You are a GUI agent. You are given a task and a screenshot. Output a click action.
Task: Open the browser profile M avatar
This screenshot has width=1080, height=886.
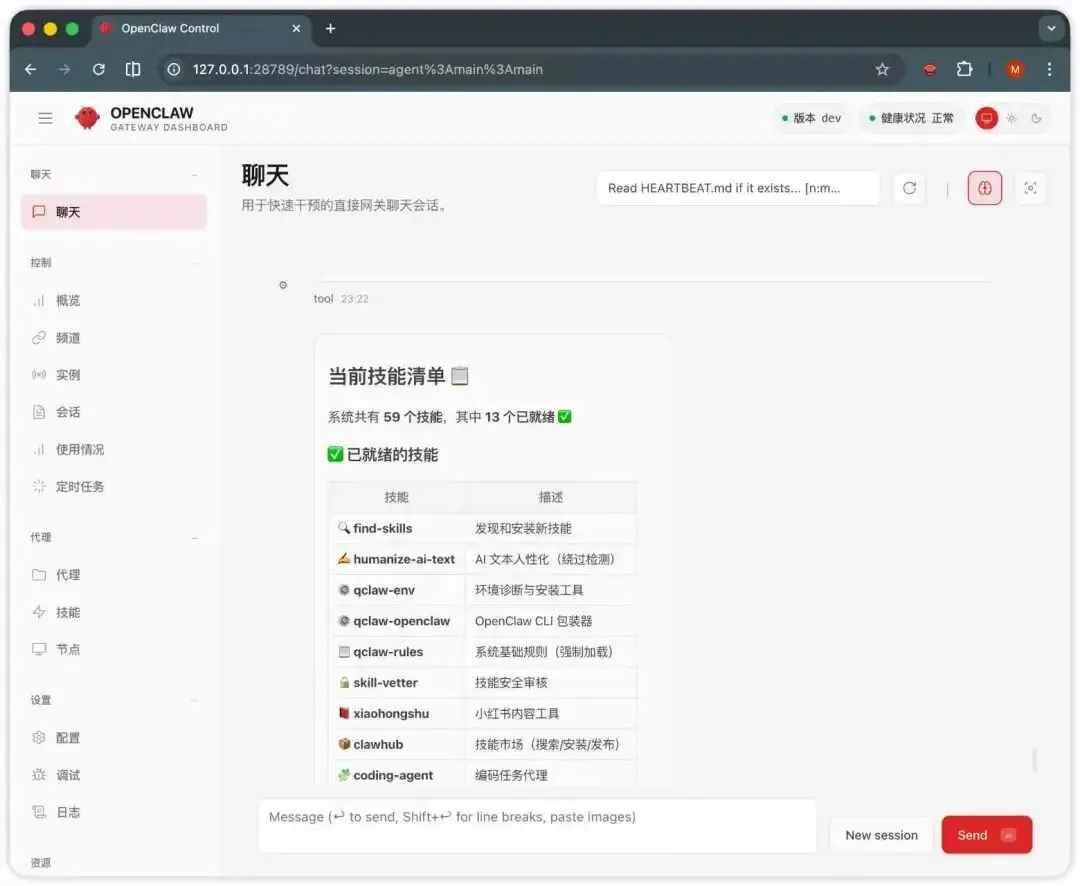1015,69
